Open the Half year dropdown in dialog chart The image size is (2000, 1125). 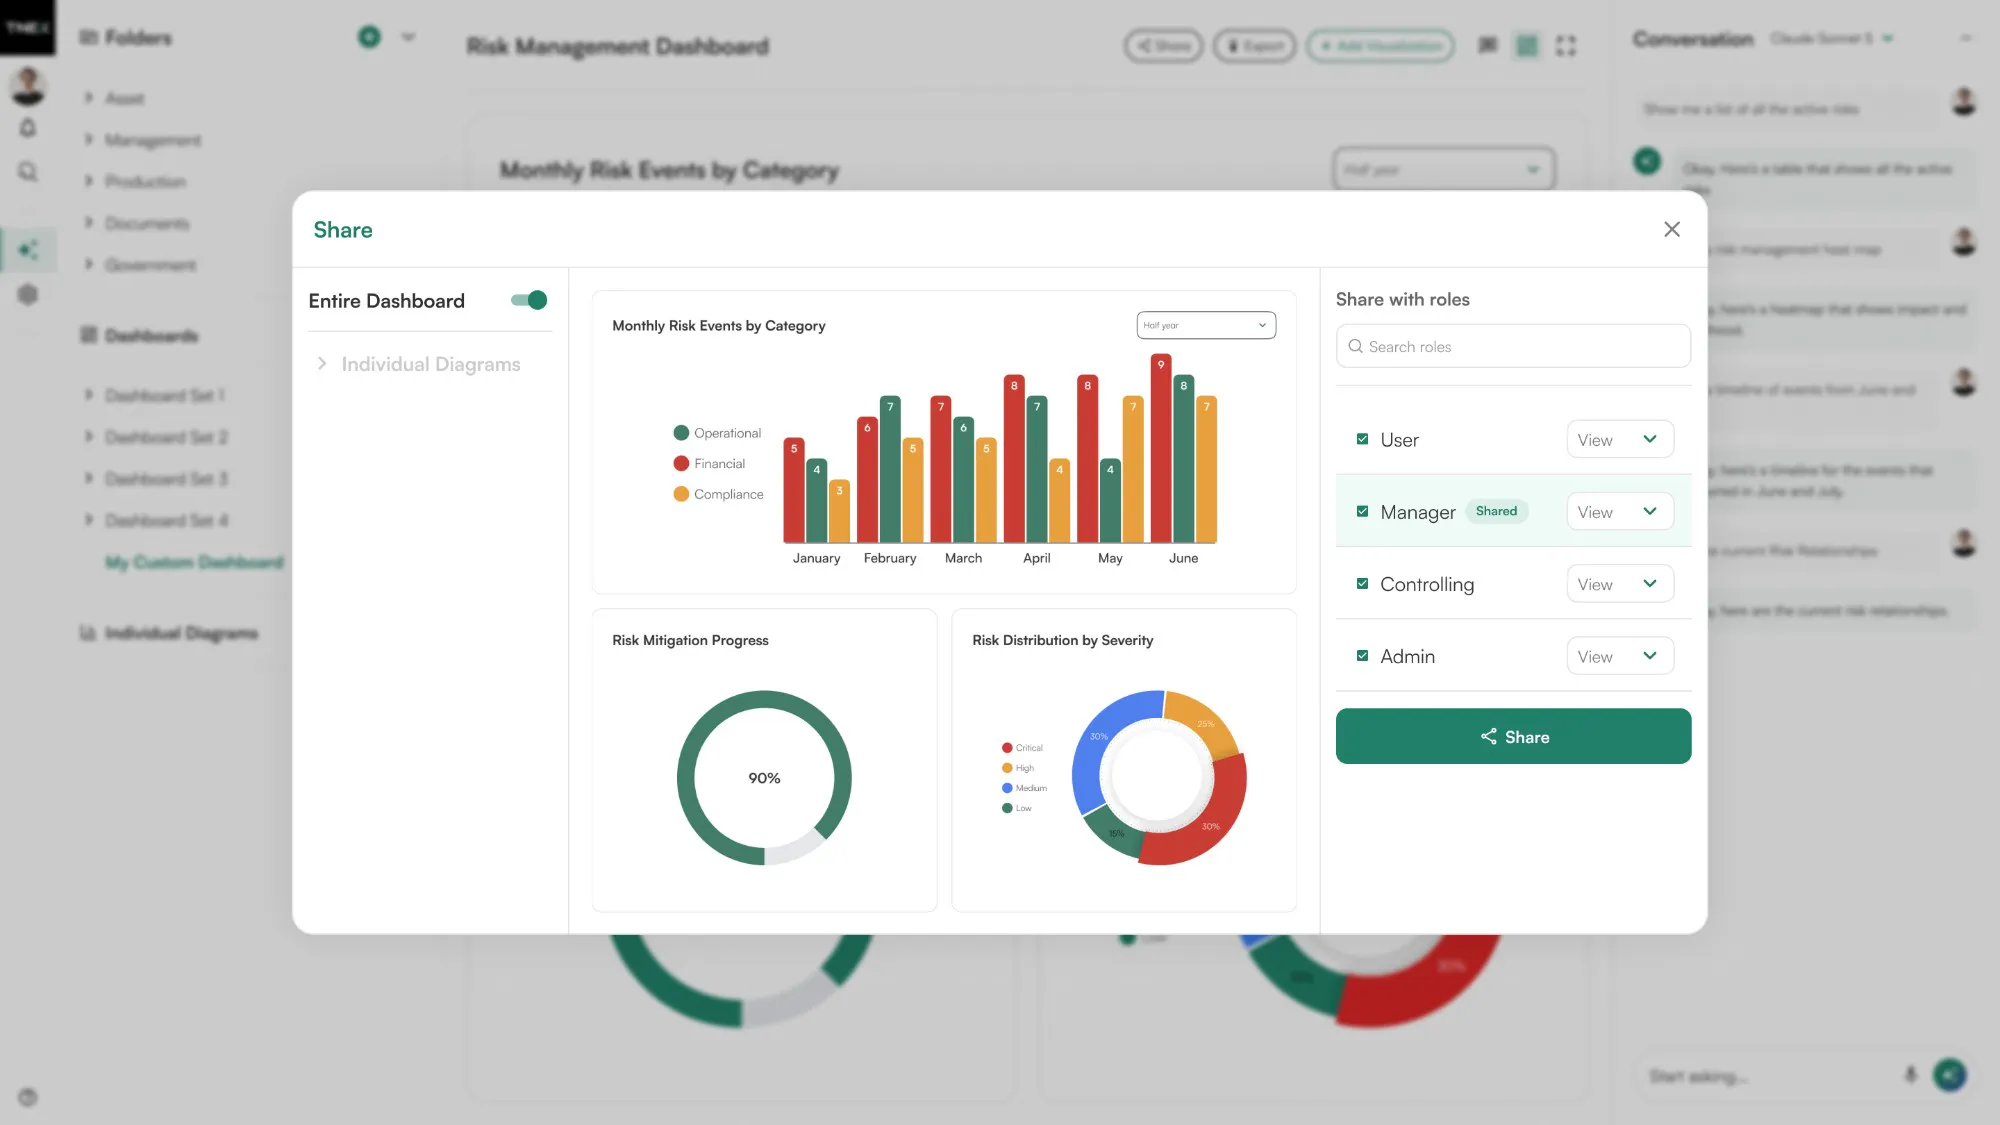click(x=1206, y=325)
